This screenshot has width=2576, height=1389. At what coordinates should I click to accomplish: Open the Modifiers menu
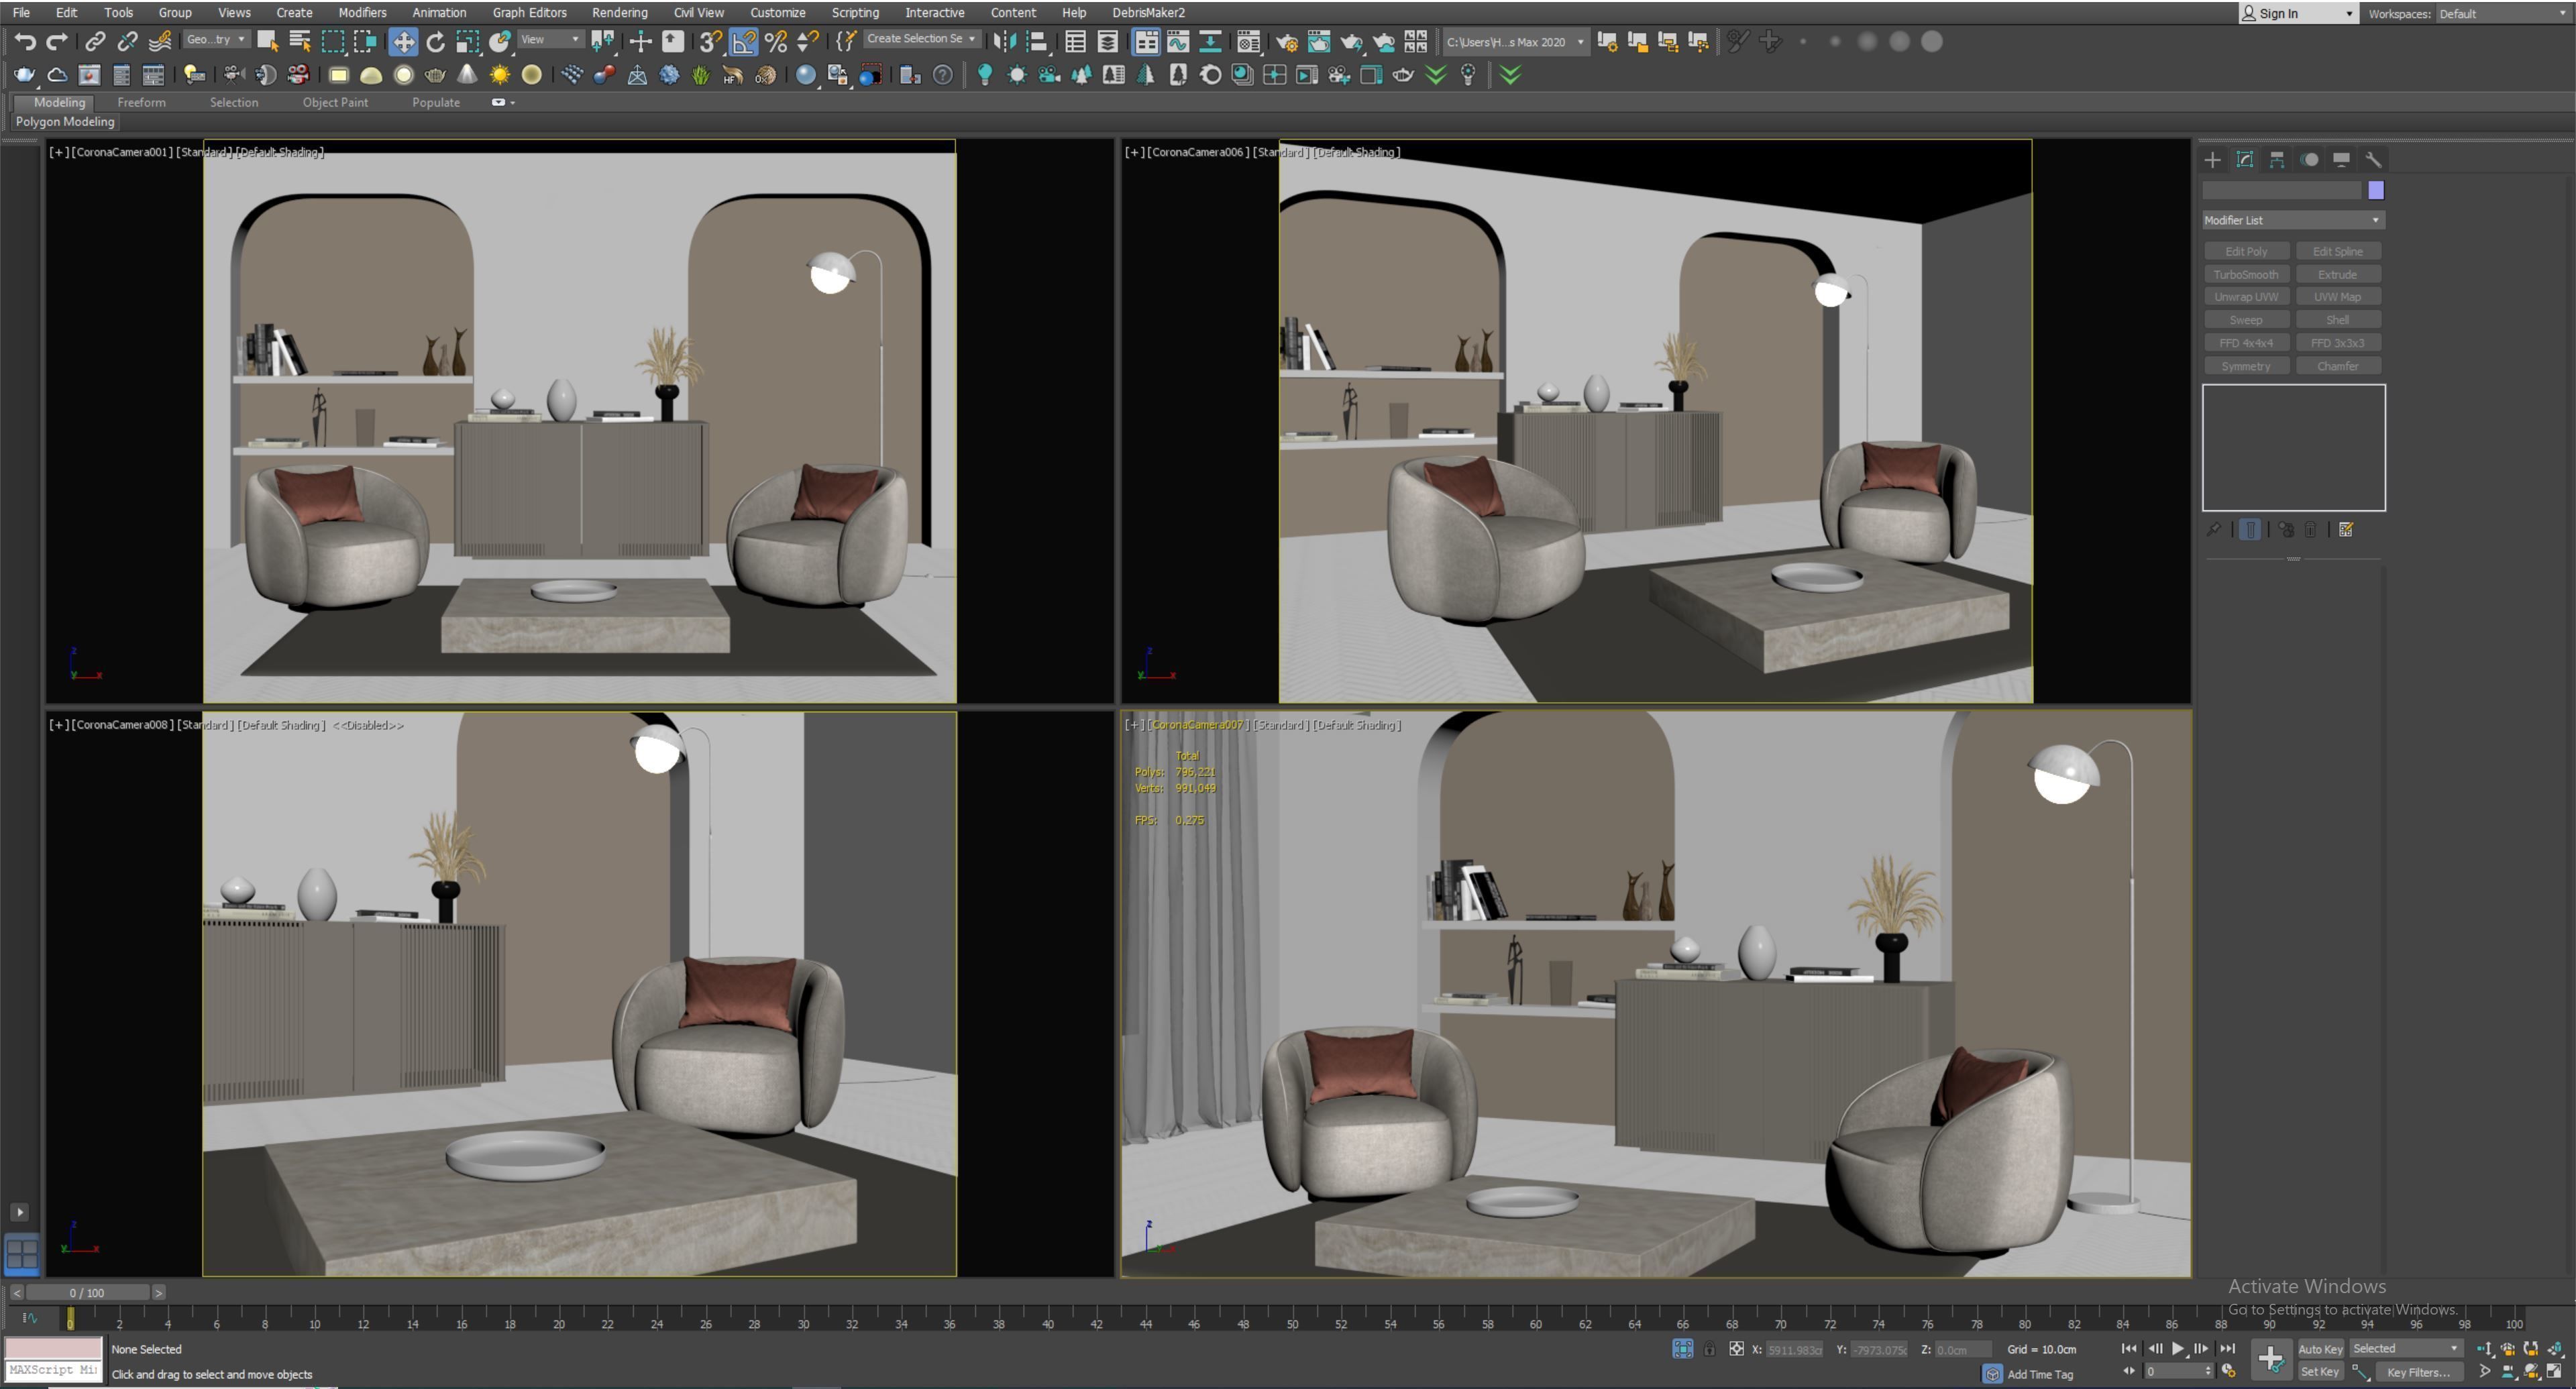362,12
